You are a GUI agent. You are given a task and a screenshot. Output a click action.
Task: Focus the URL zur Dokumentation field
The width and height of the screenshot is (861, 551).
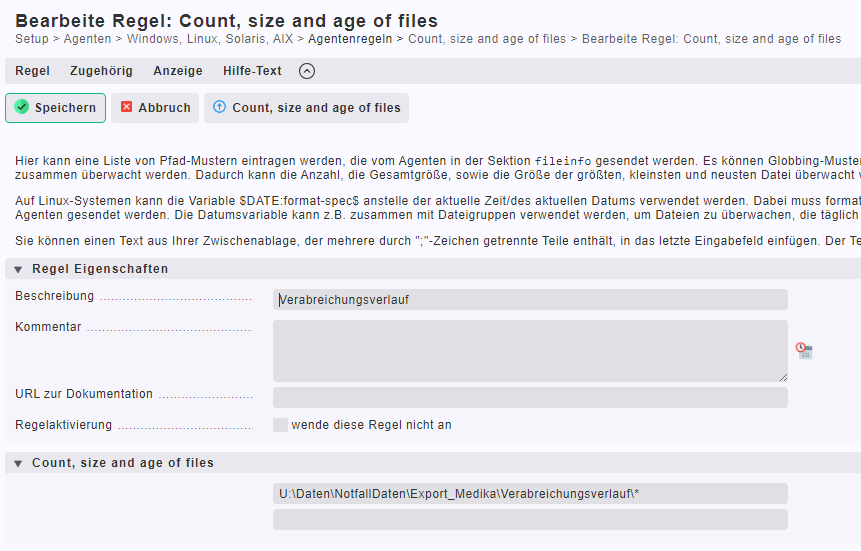[530, 397]
